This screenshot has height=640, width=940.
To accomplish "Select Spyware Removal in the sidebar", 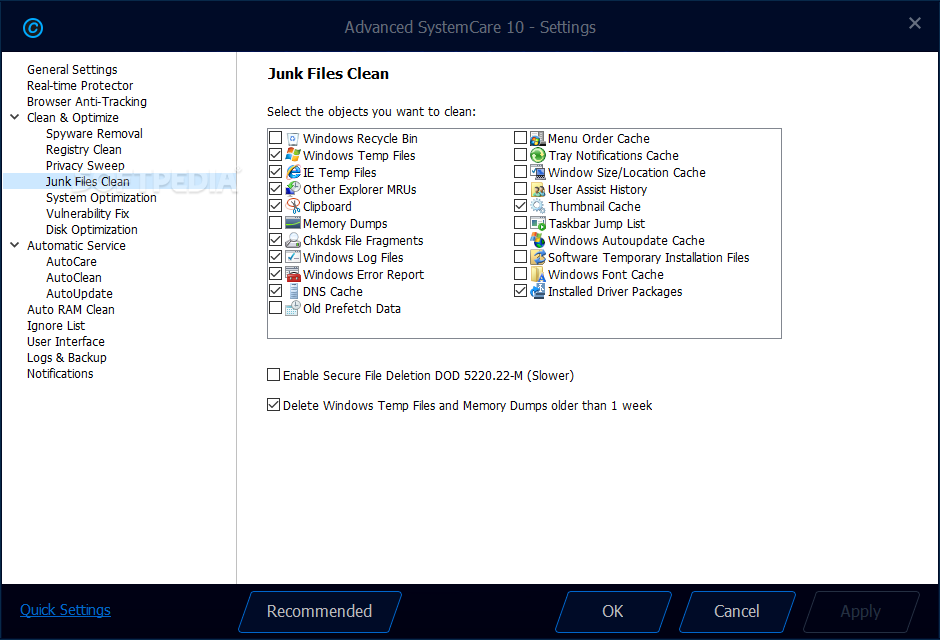I will (x=94, y=134).
